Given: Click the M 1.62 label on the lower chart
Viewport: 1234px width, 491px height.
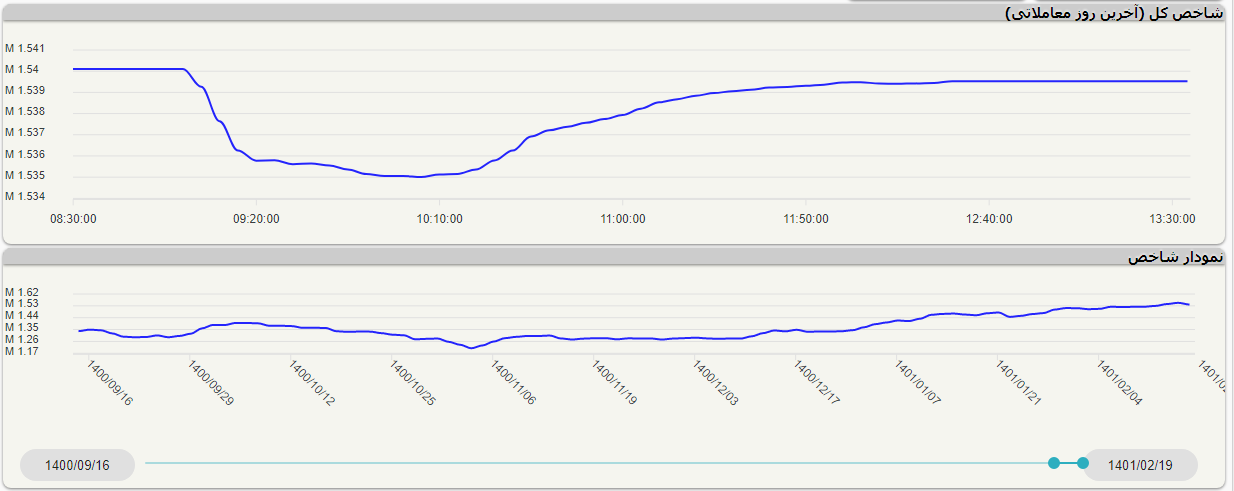Looking at the screenshot, I should (x=22, y=292).
